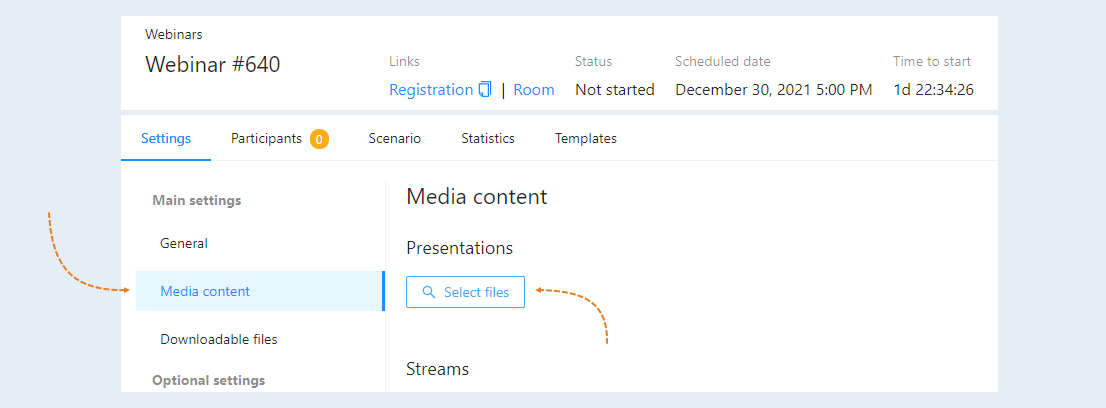Click the Webinar #640 title

(213, 64)
